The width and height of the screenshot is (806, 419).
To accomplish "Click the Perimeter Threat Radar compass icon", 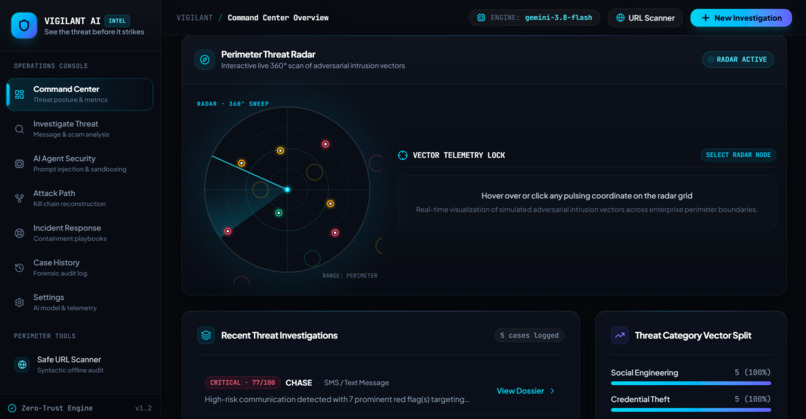I will click(205, 60).
